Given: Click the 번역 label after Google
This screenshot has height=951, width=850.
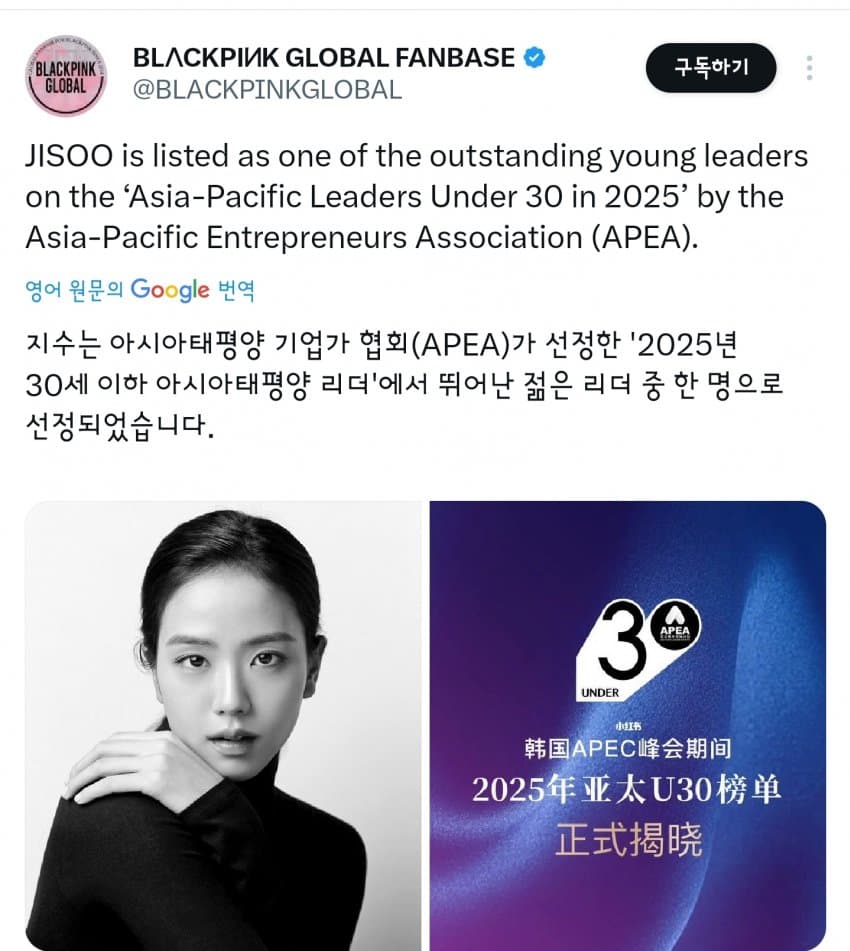Looking at the screenshot, I should [x=236, y=291].
